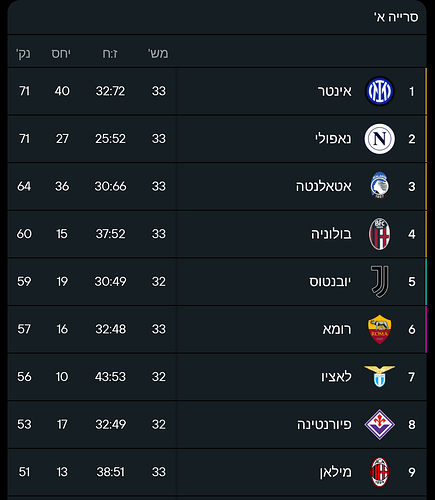Click the Napoli club crest
Screen dimensions: 435x500
point(380,139)
